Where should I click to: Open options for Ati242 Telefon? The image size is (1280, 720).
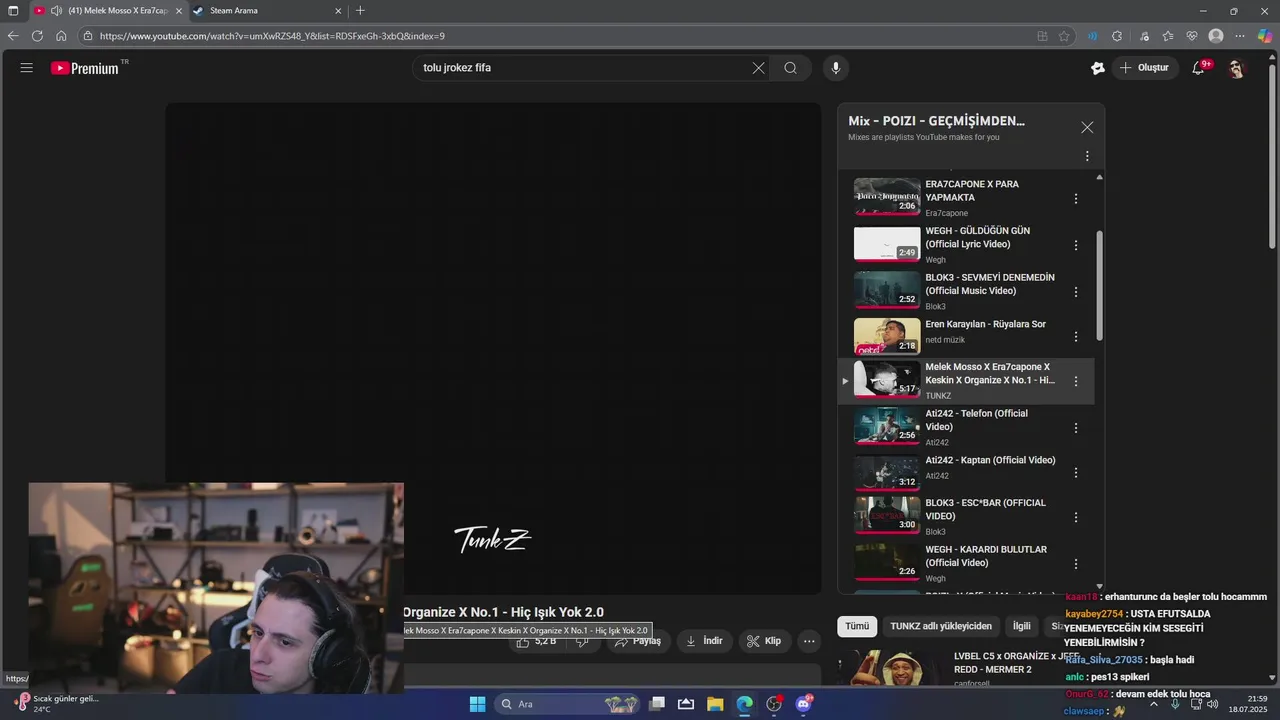point(1076,428)
